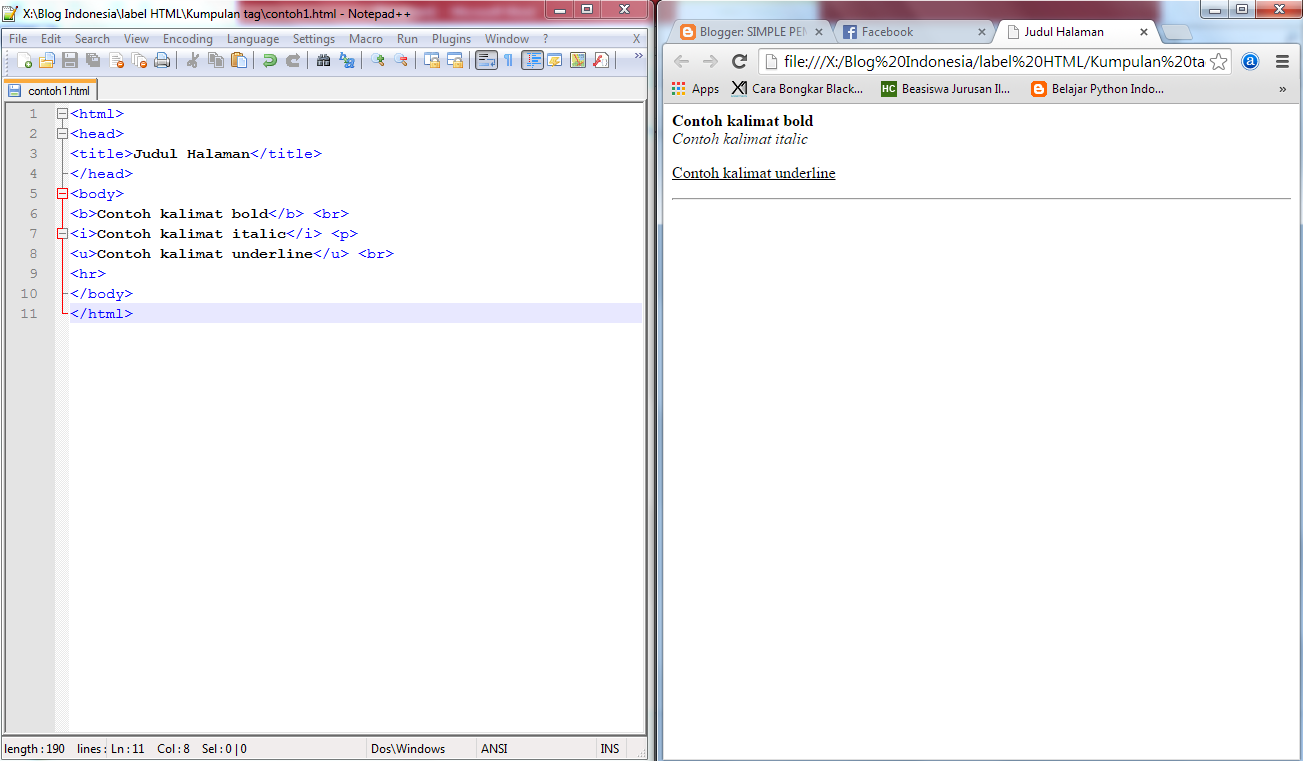The height and width of the screenshot is (761, 1303).
Task: Click the INS indicator in status bar
Action: pos(610,749)
